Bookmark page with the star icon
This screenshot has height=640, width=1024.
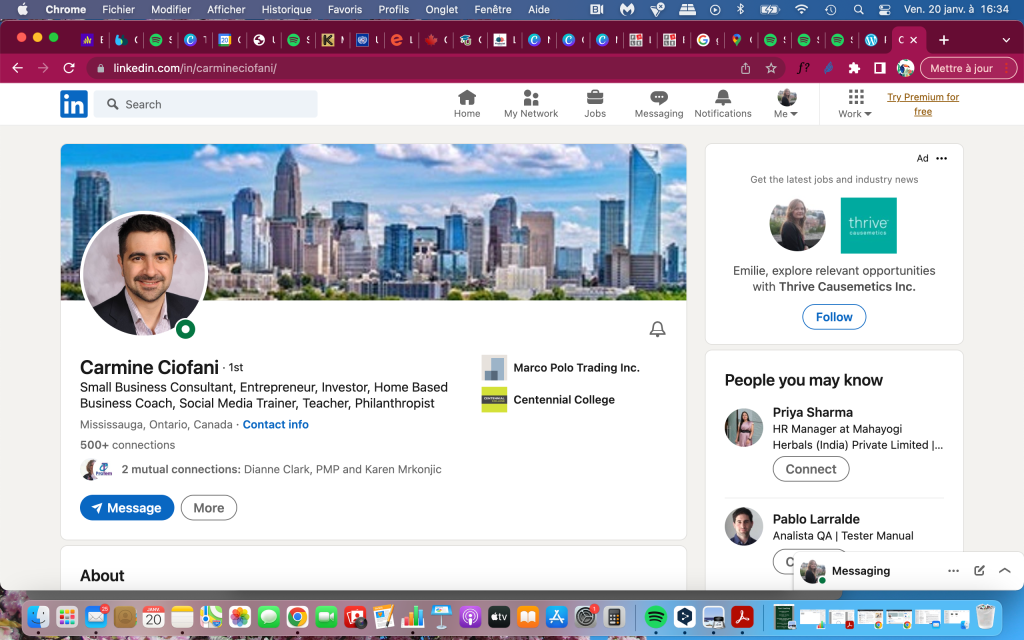[771, 68]
